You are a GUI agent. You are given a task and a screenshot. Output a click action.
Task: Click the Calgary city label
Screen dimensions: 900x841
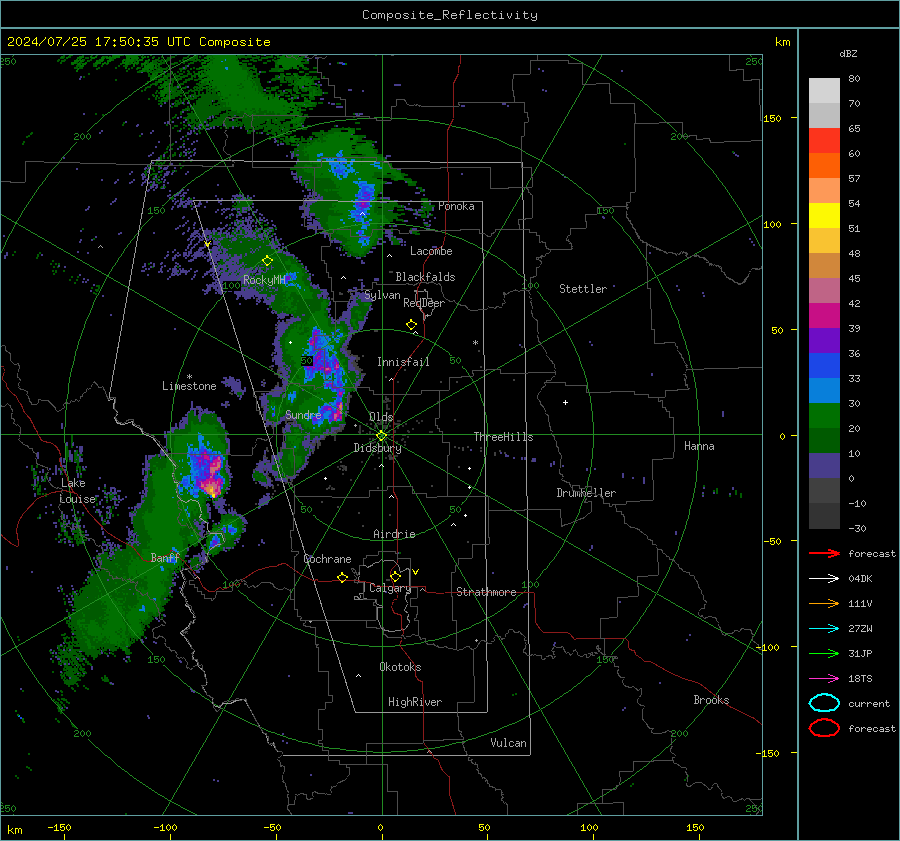tap(390, 588)
